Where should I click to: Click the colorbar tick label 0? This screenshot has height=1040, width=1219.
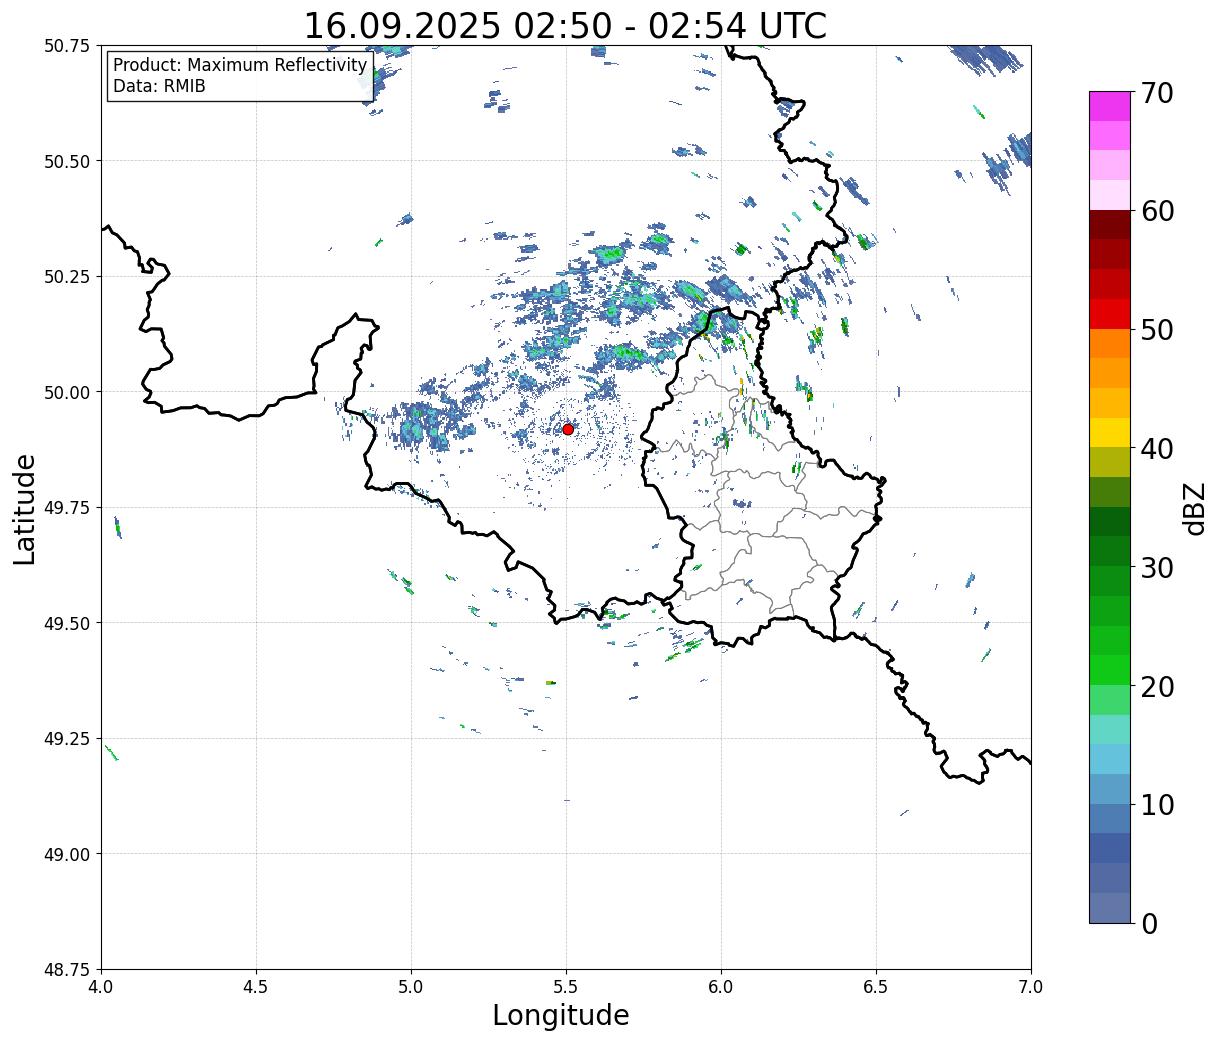click(1148, 924)
